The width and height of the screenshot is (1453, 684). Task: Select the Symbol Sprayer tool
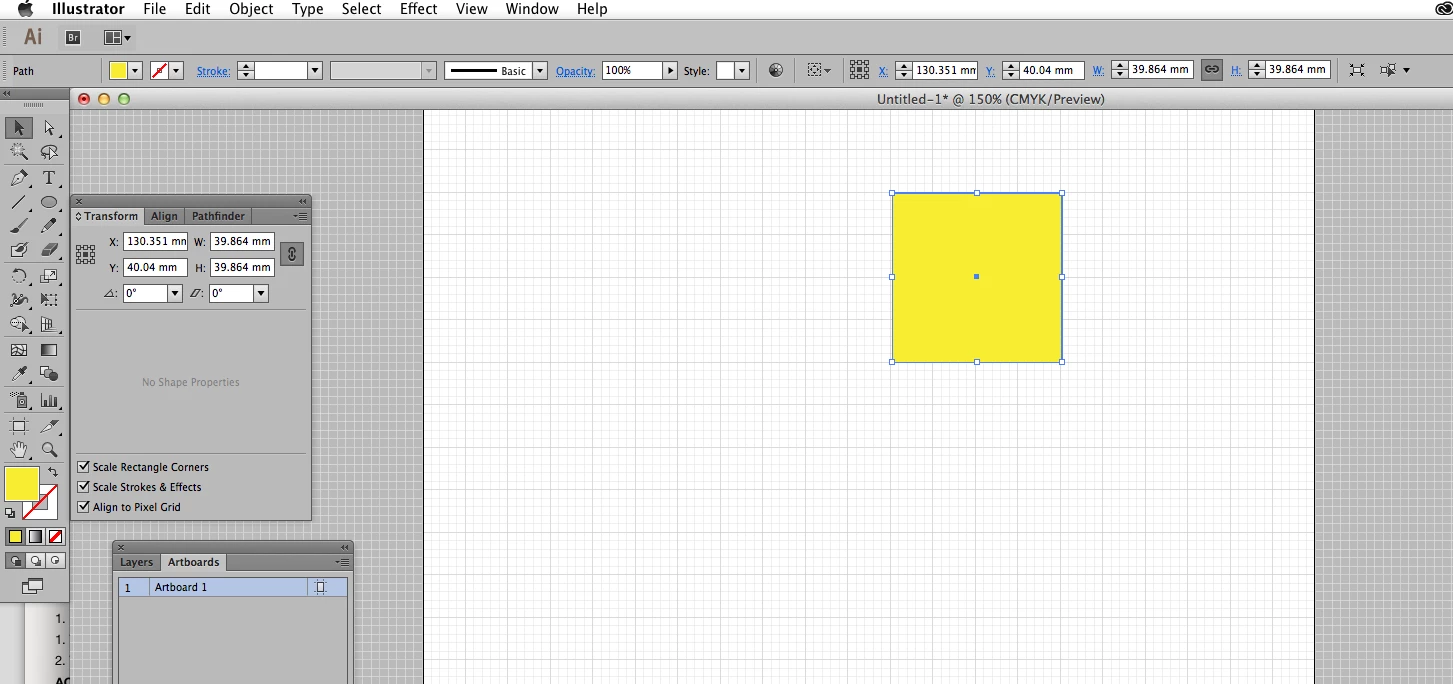19,400
